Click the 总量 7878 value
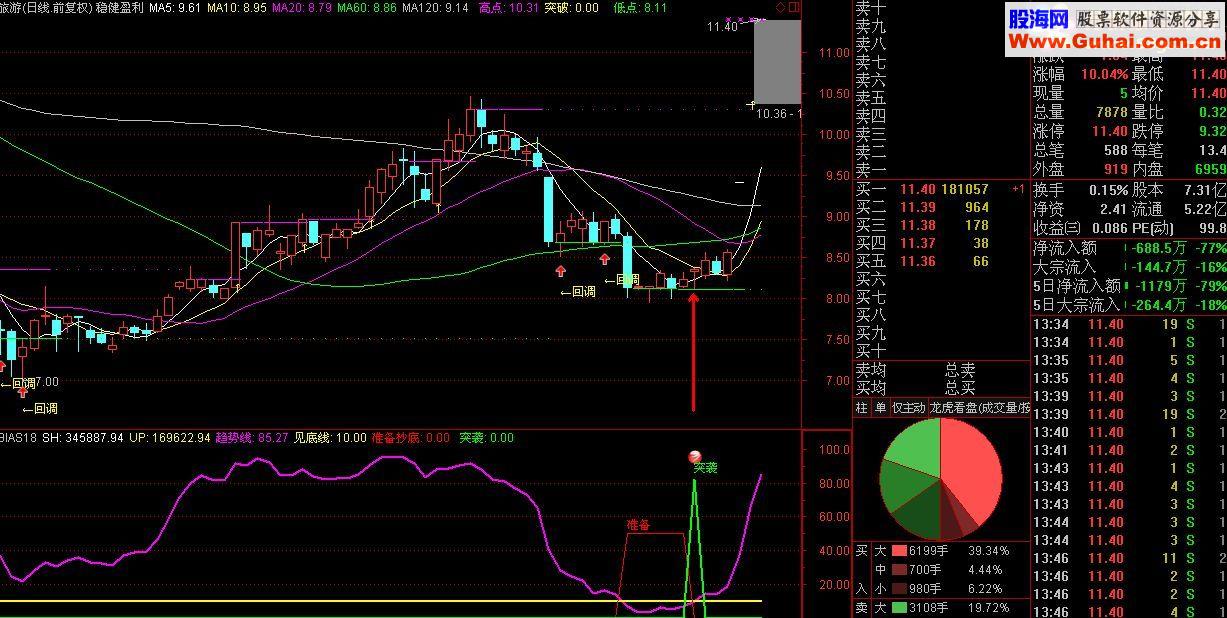The image size is (1227, 618). [1111, 112]
